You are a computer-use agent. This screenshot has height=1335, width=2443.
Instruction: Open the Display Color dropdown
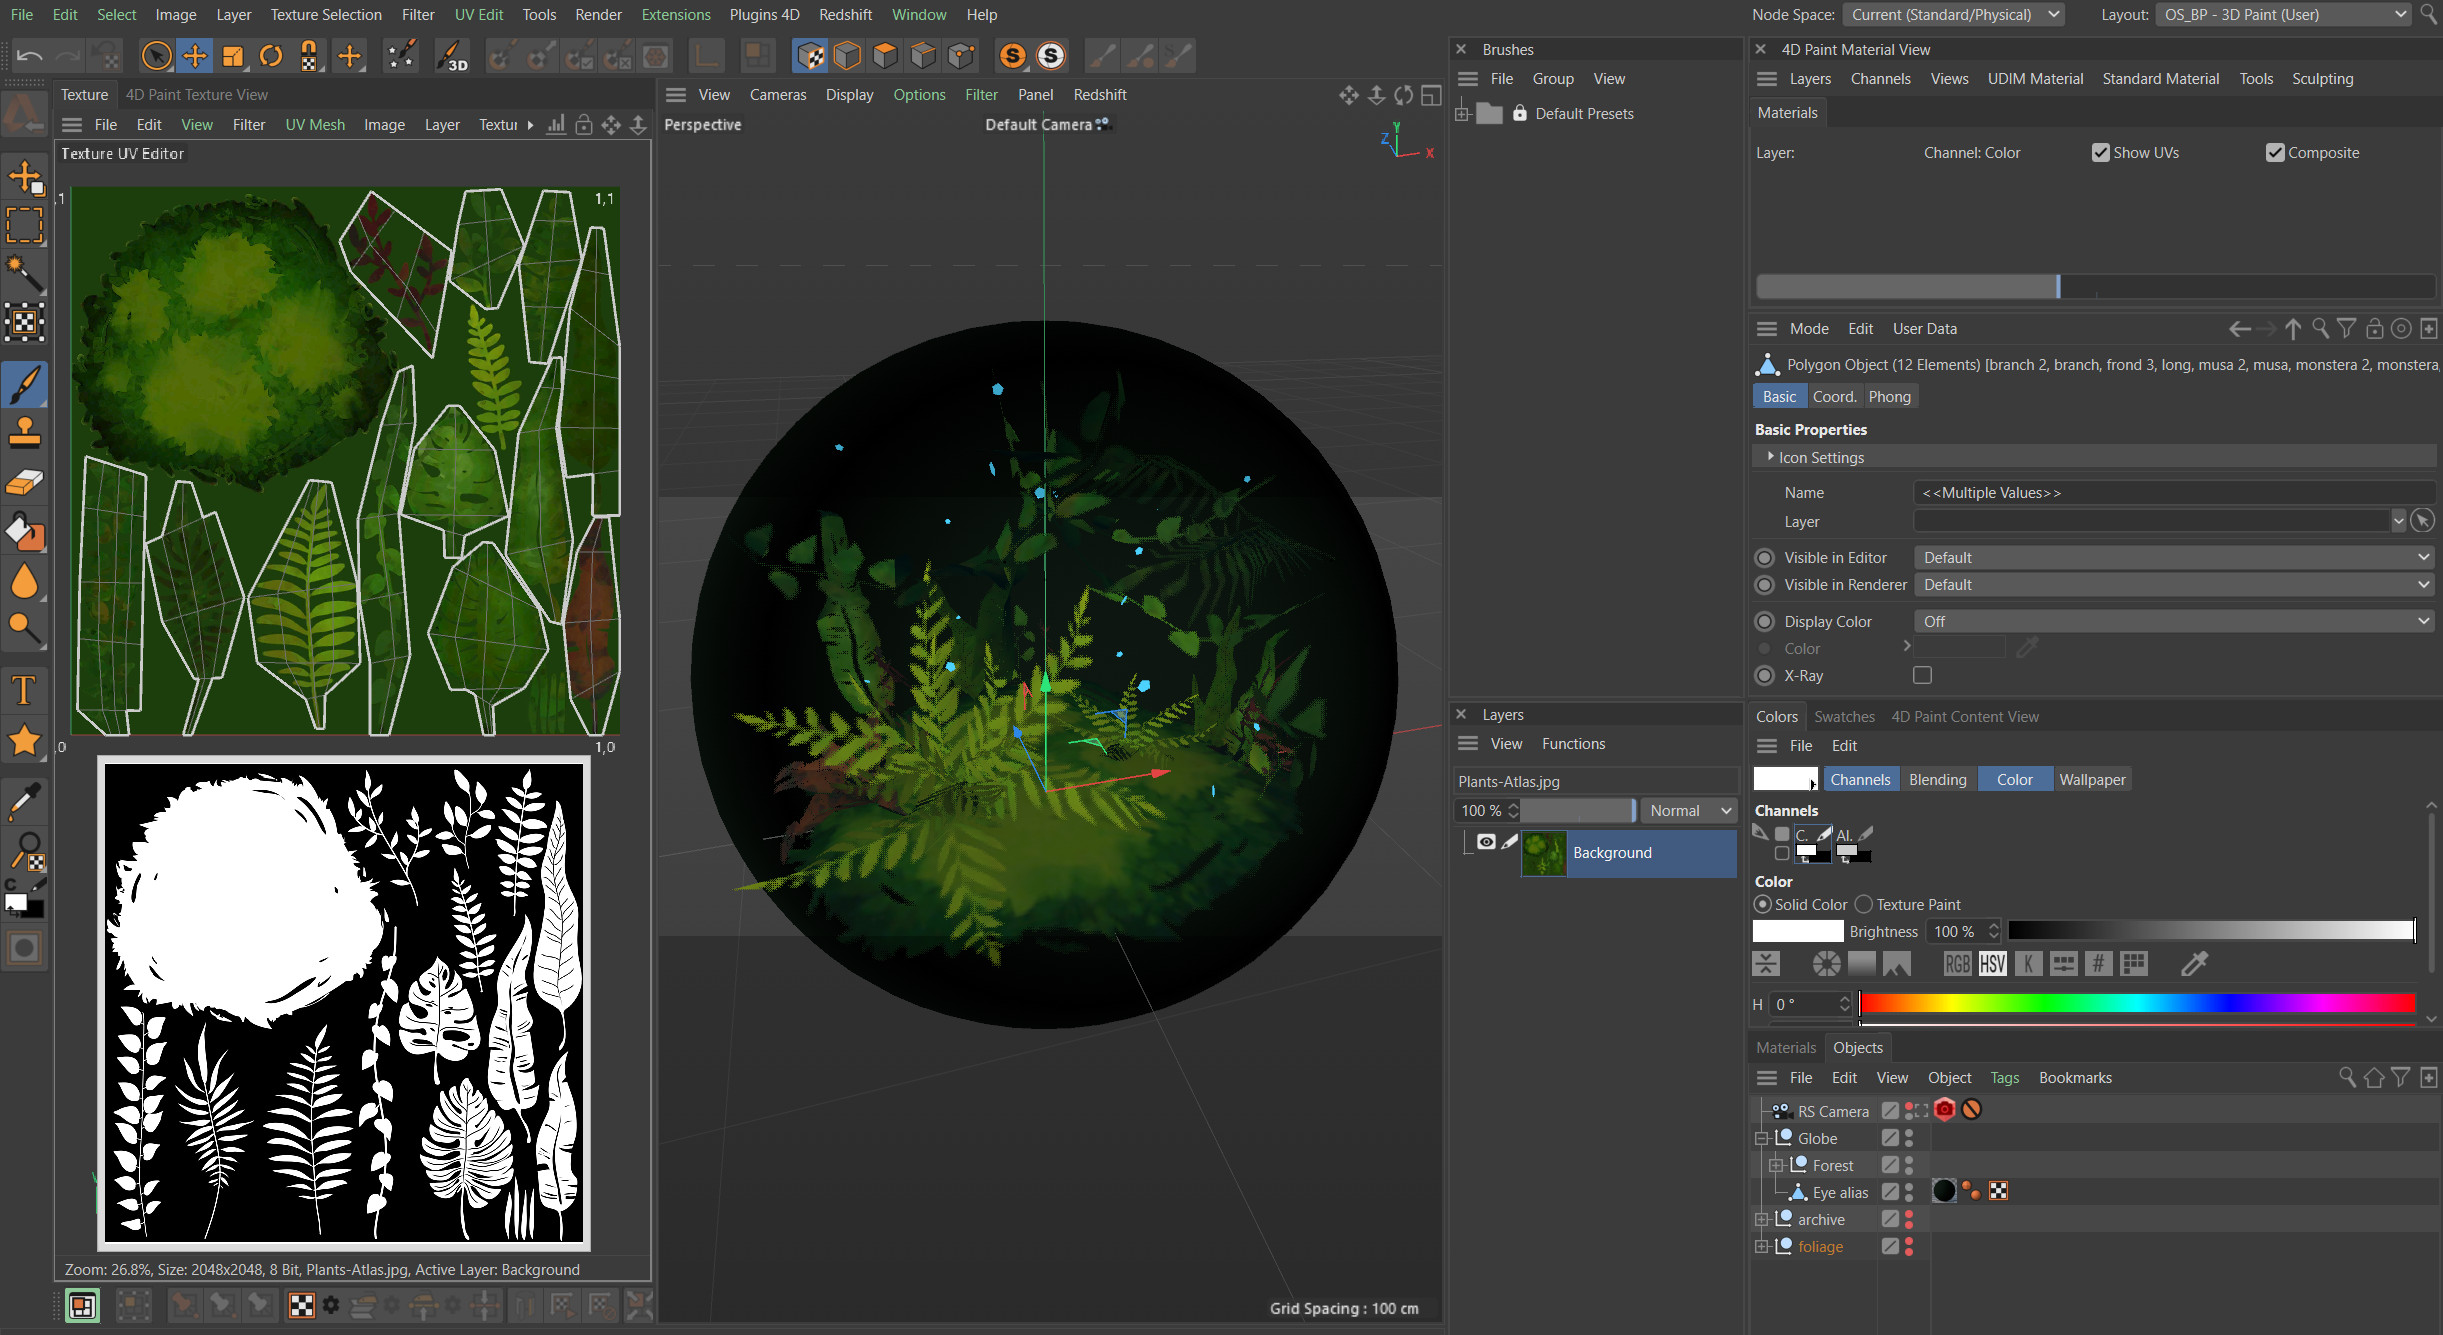[x=2174, y=621]
